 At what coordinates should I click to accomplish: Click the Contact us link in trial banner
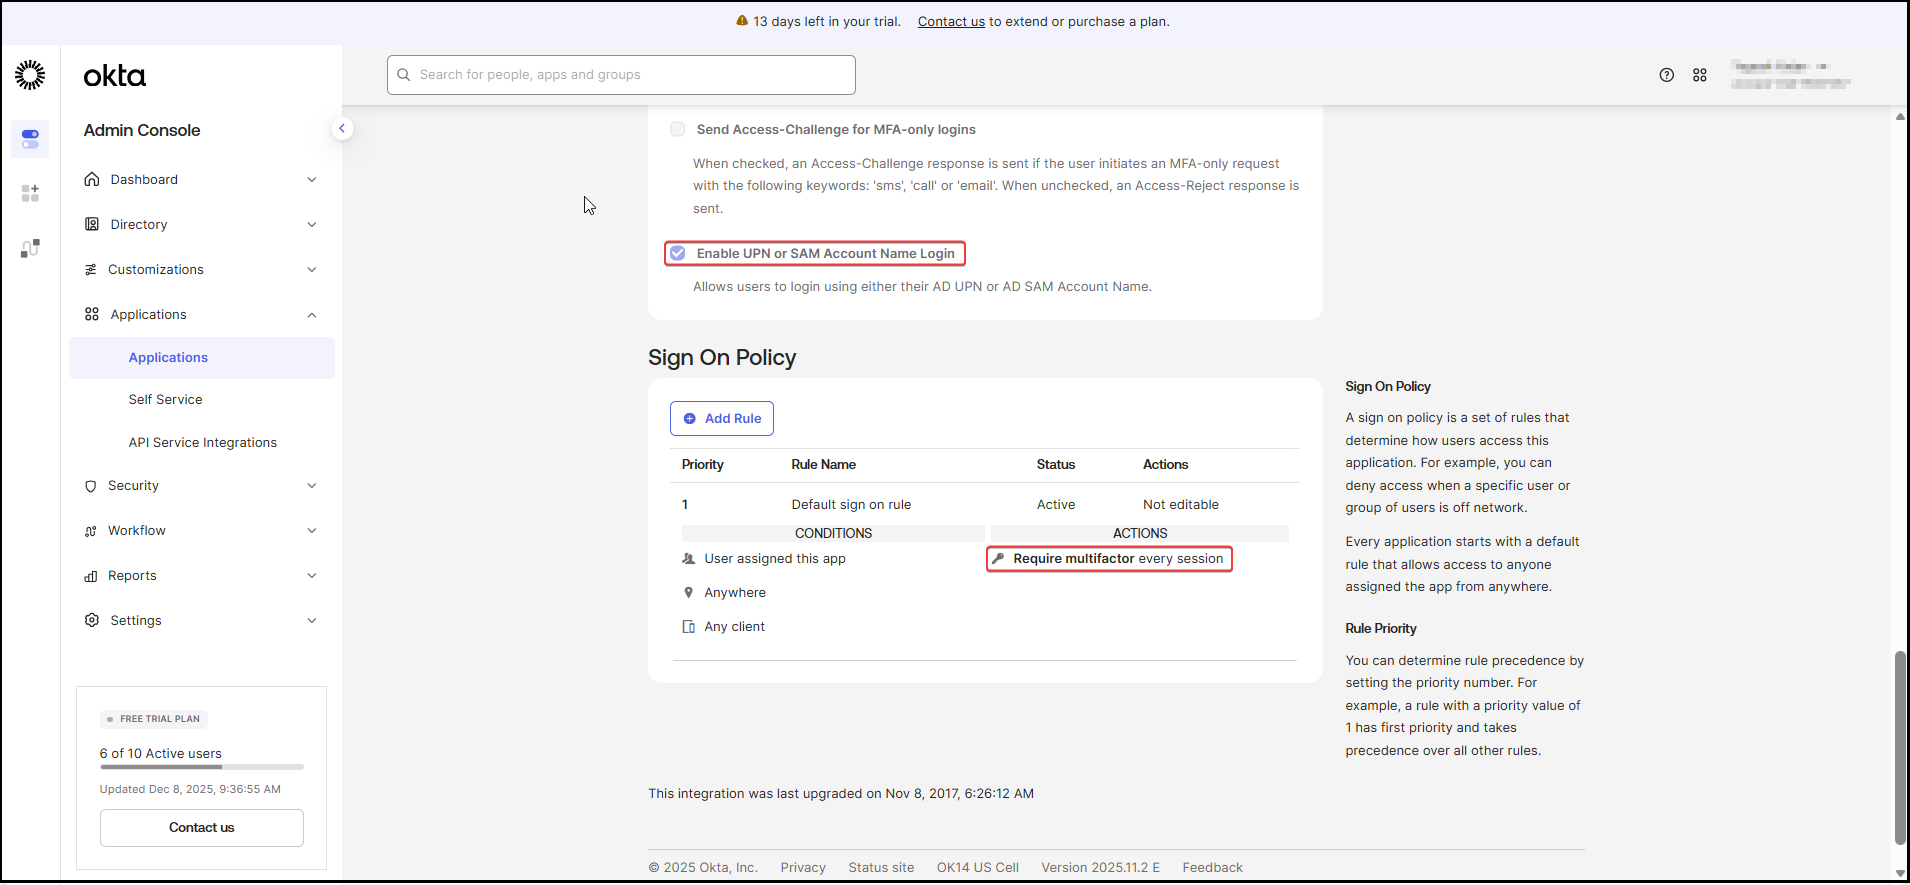pyautogui.click(x=951, y=21)
